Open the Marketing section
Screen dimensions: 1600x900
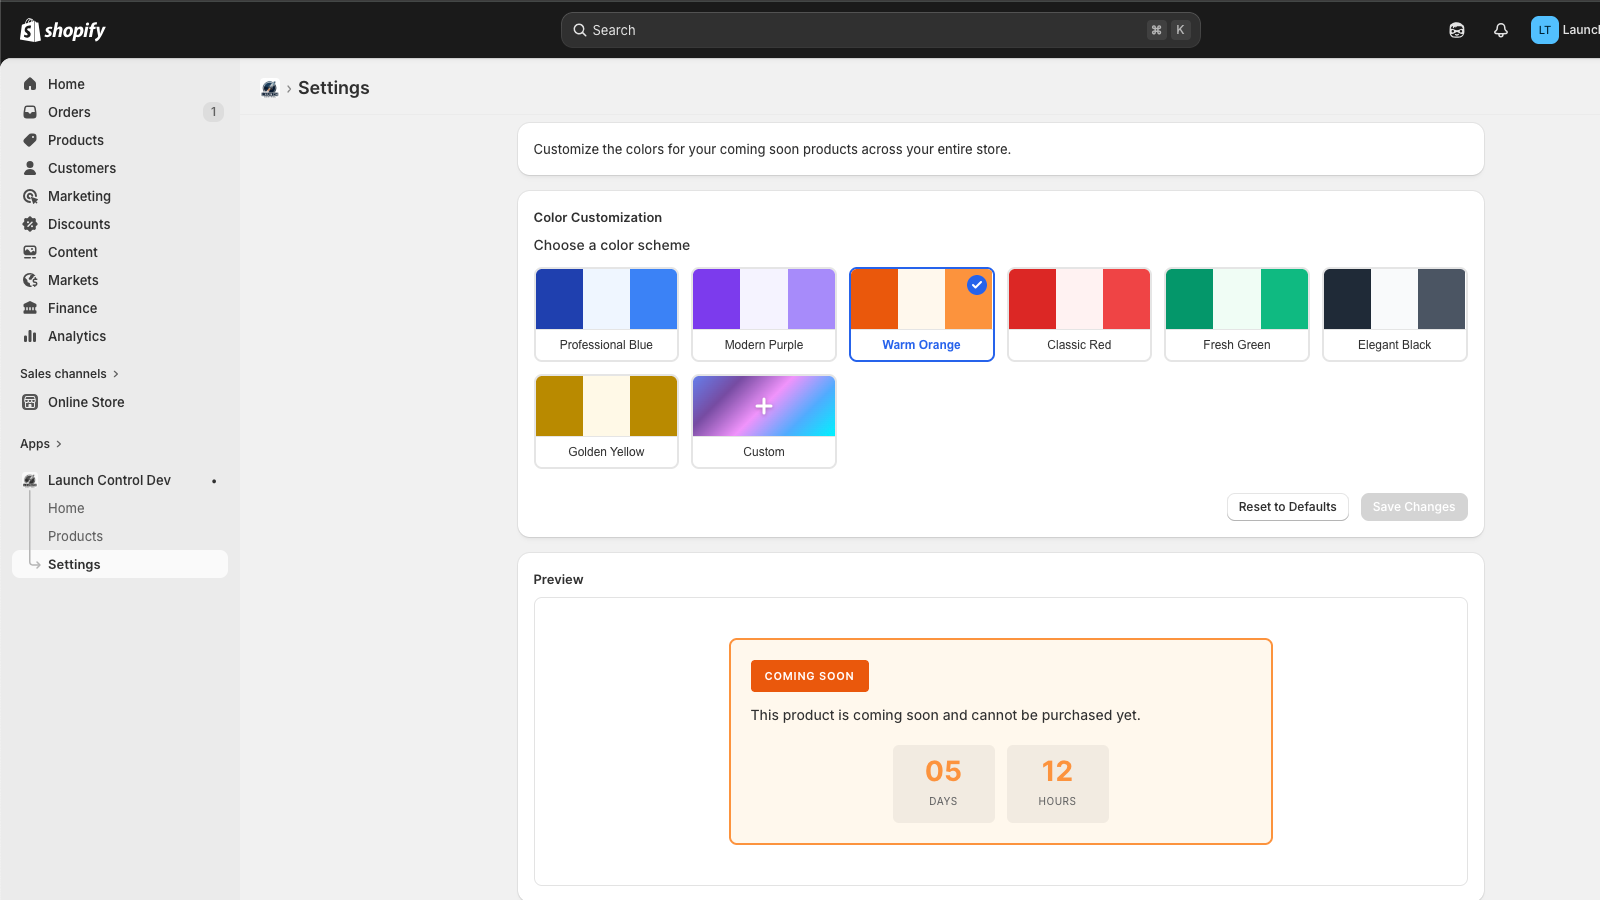78,196
